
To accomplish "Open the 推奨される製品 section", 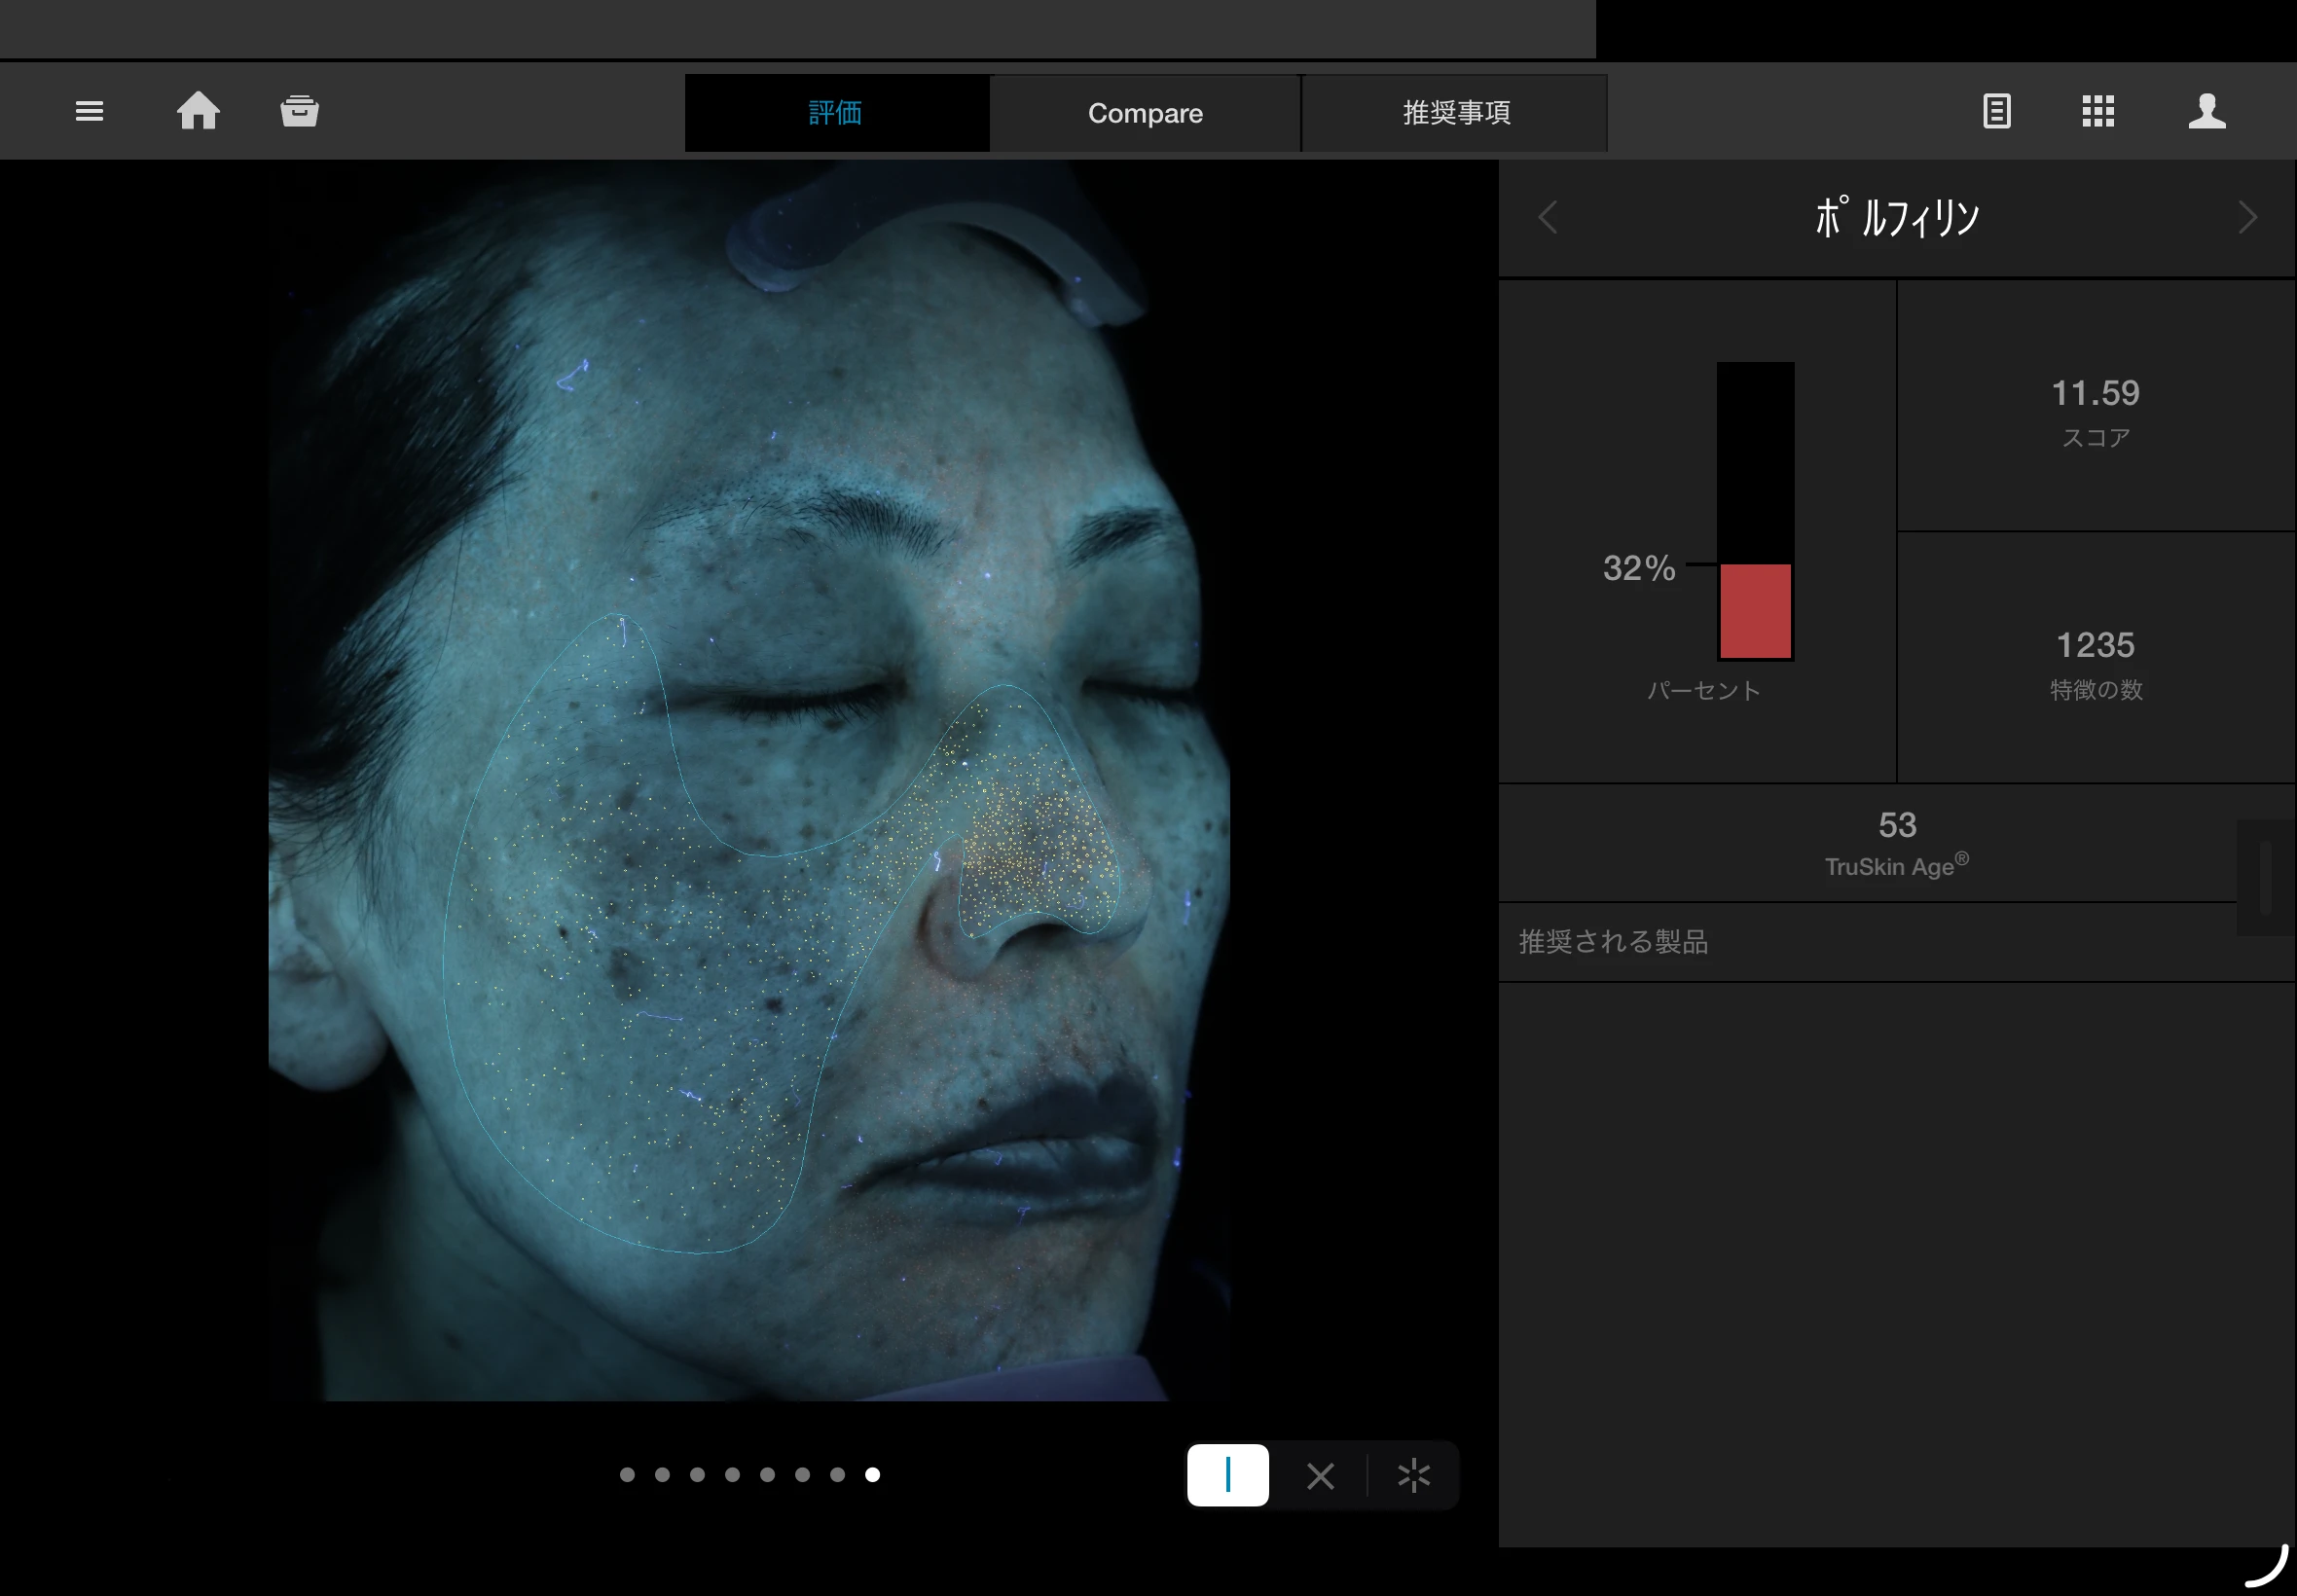I will tap(1896, 942).
